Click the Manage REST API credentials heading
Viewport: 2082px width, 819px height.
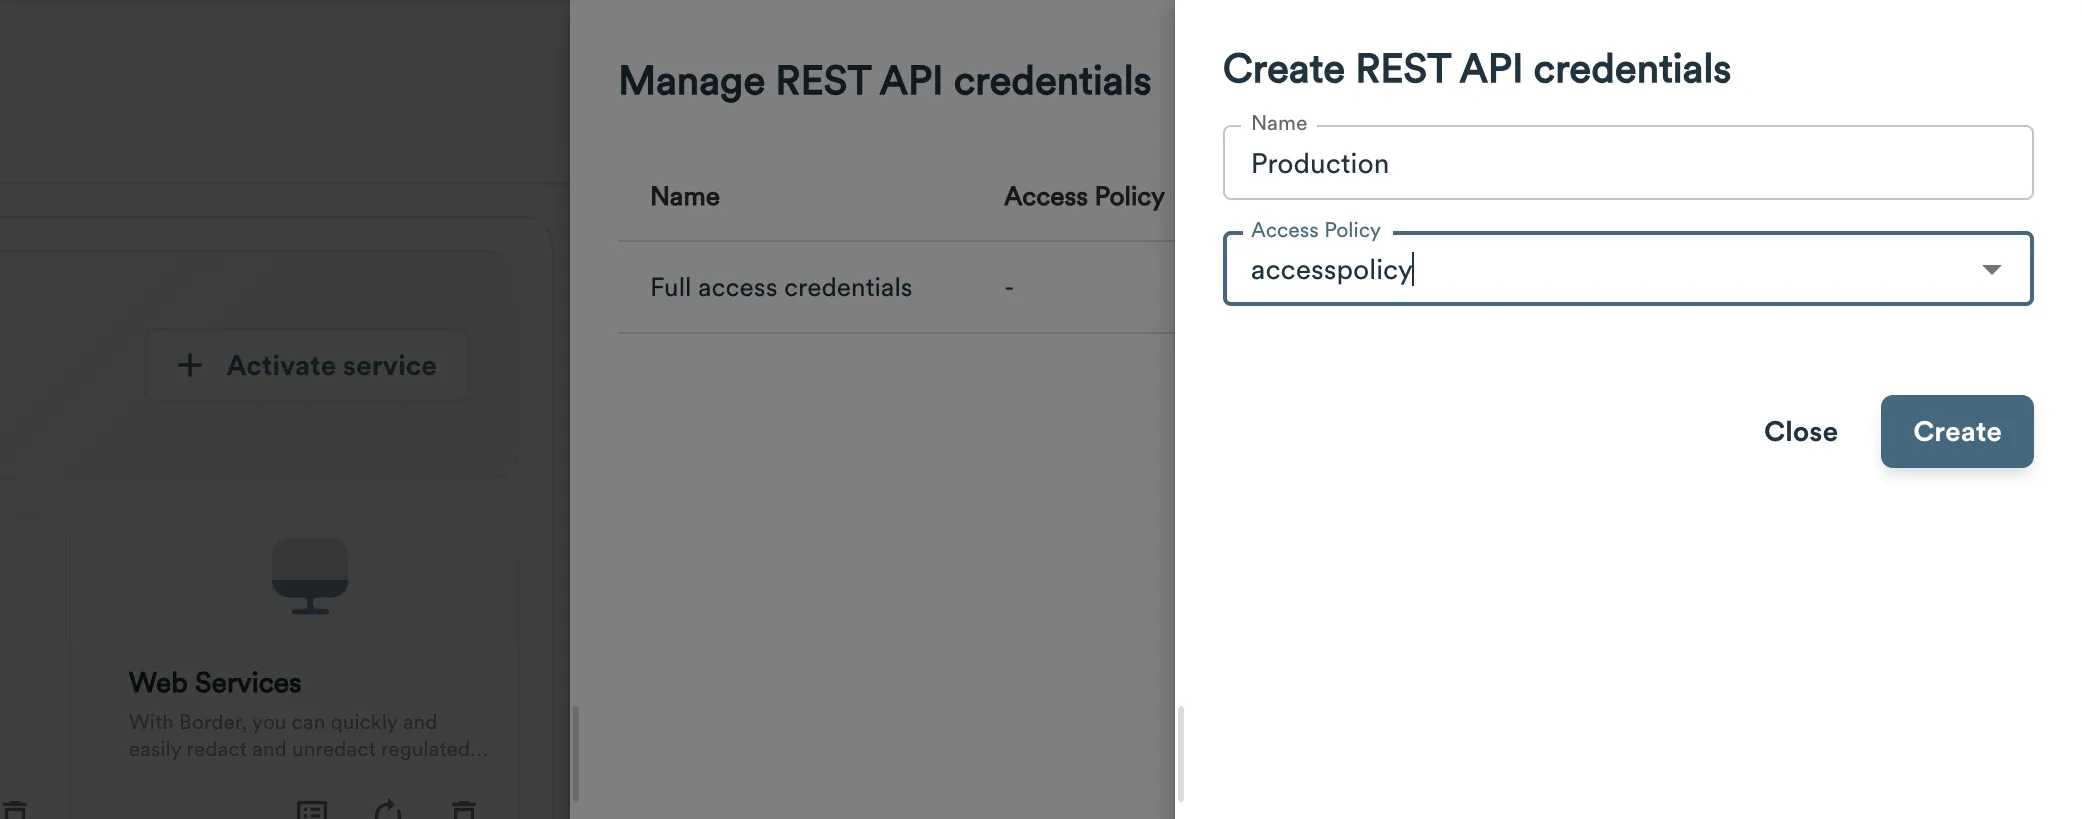[885, 82]
